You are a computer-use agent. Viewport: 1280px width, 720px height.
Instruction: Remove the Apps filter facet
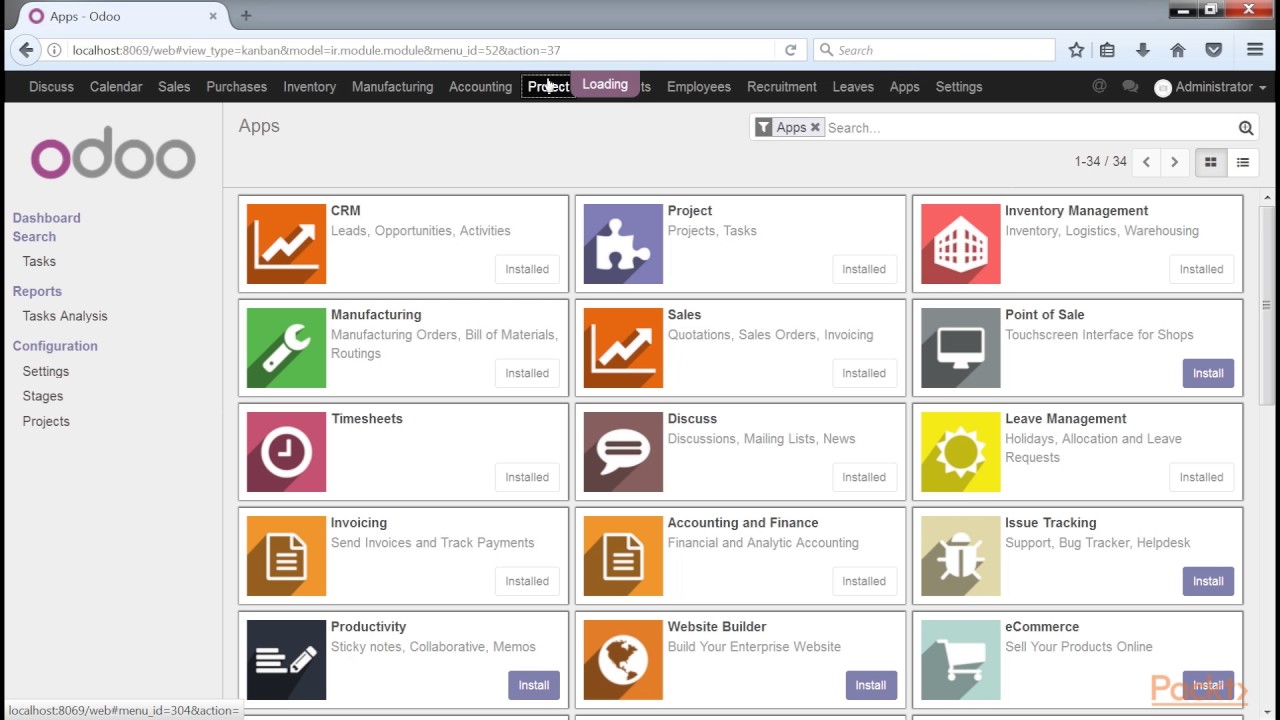[815, 127]
